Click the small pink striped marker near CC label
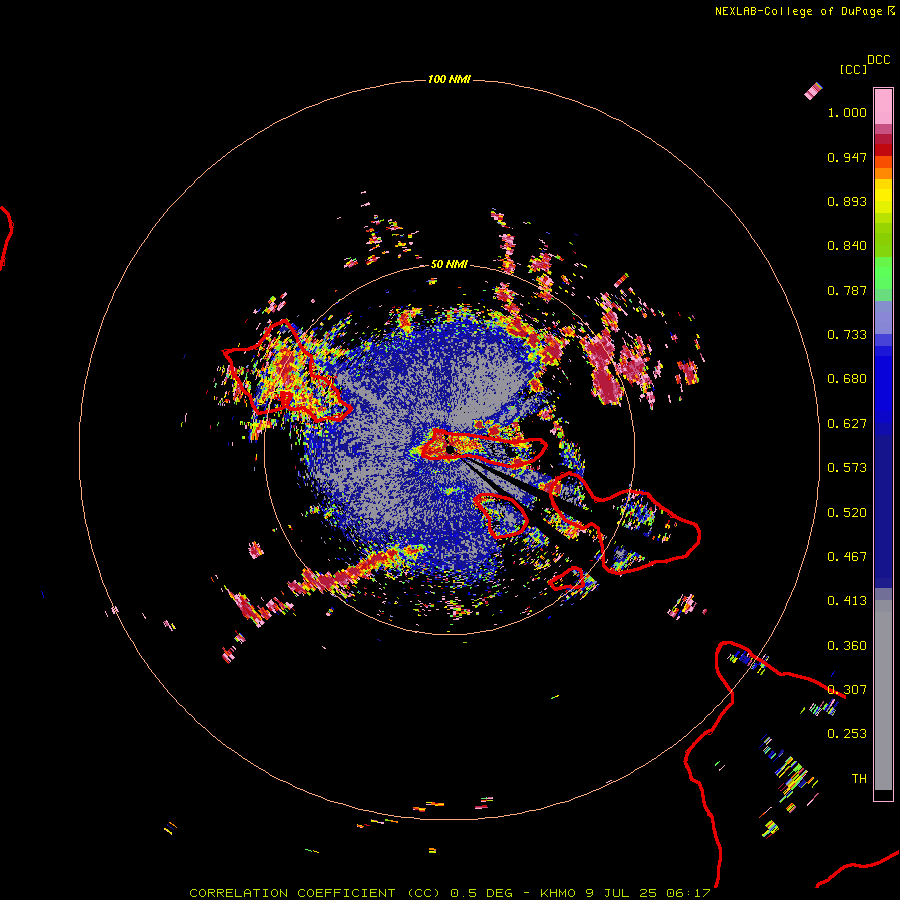Screen dimensions: 900x900 tap(813, 91)
